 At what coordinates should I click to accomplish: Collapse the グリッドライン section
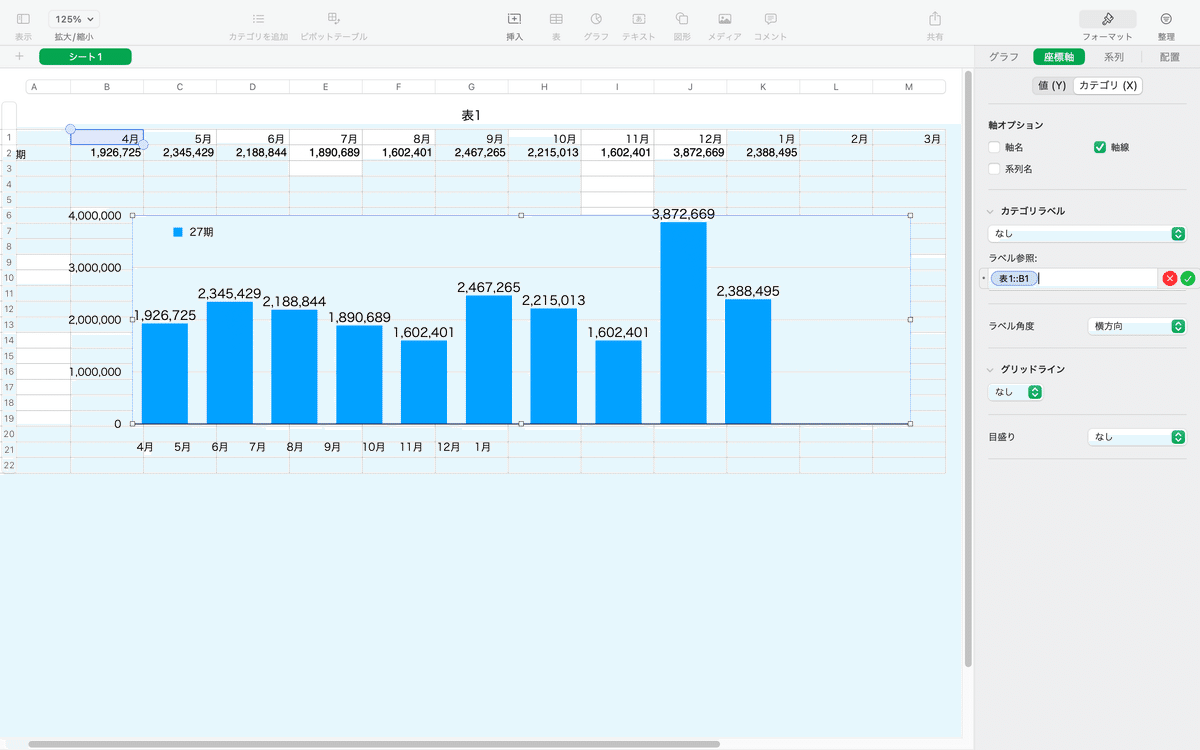pos(991,369)
